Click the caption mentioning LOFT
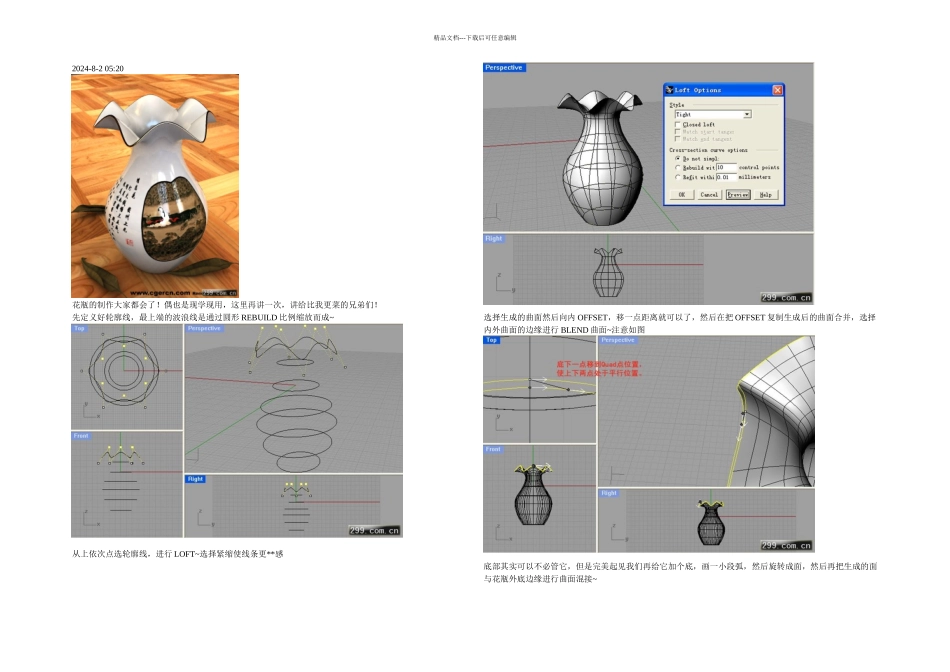 (178, 553)
